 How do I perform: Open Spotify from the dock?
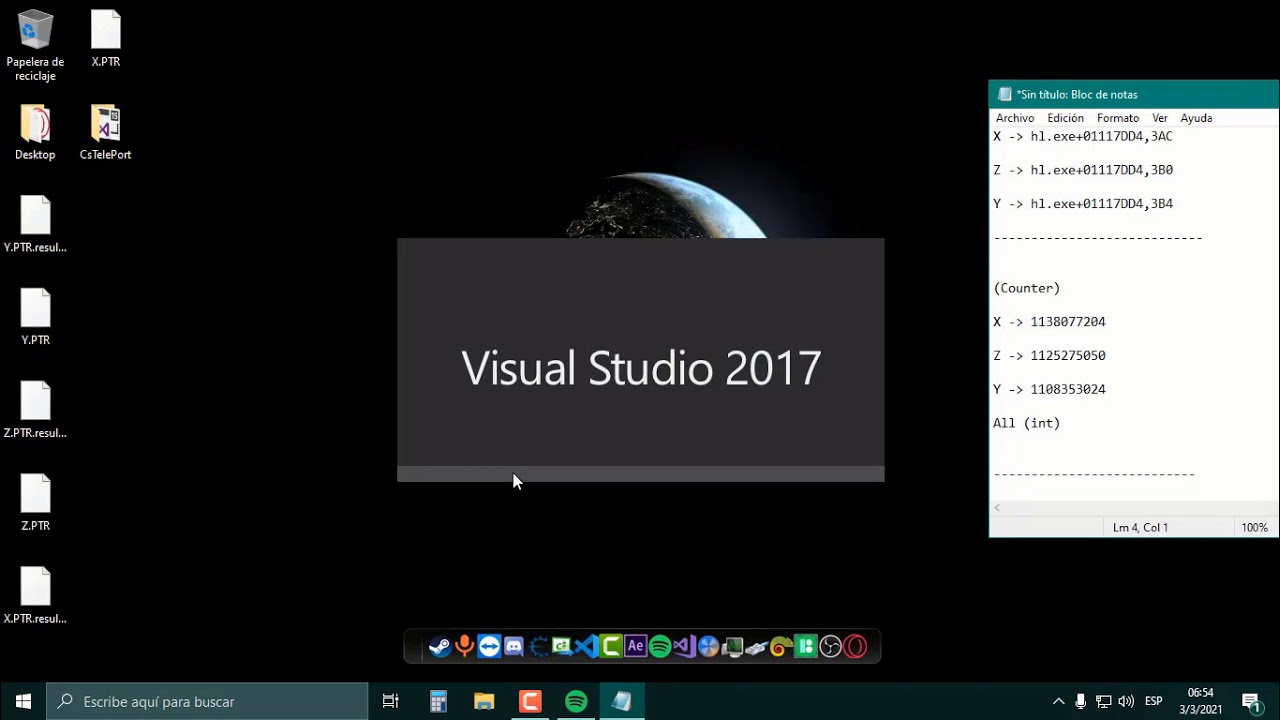(x=660, y=647)
